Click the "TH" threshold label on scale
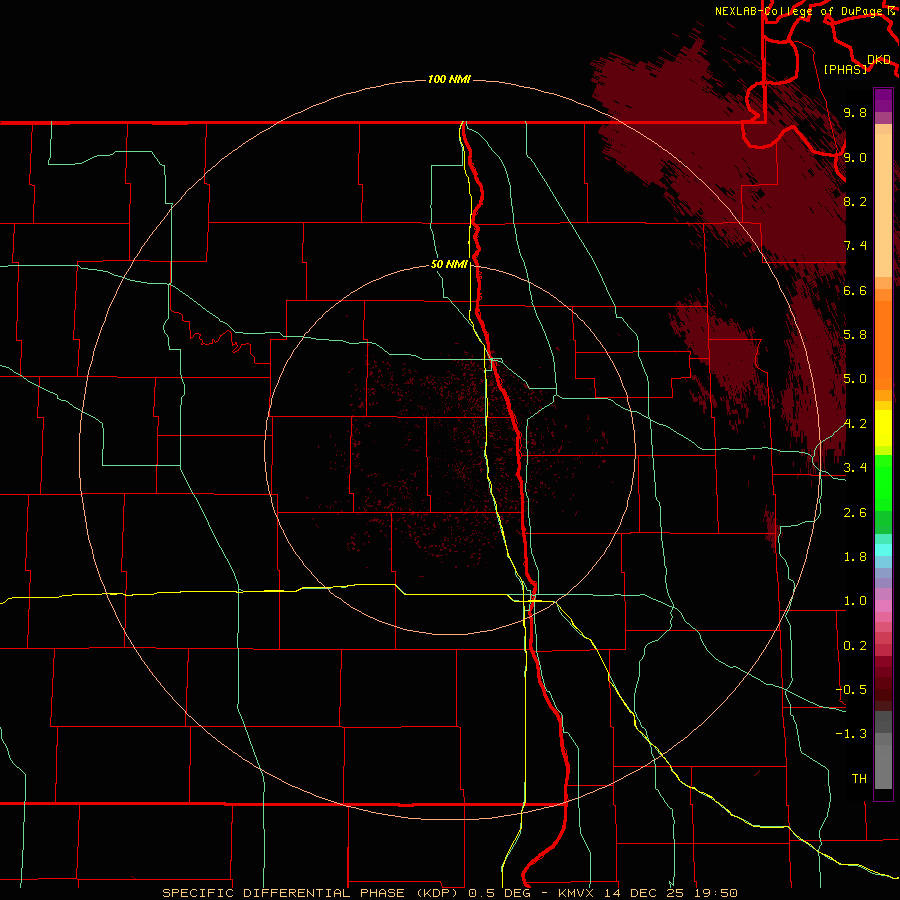This screenshot has height=900, width=900. click(859, 779)
